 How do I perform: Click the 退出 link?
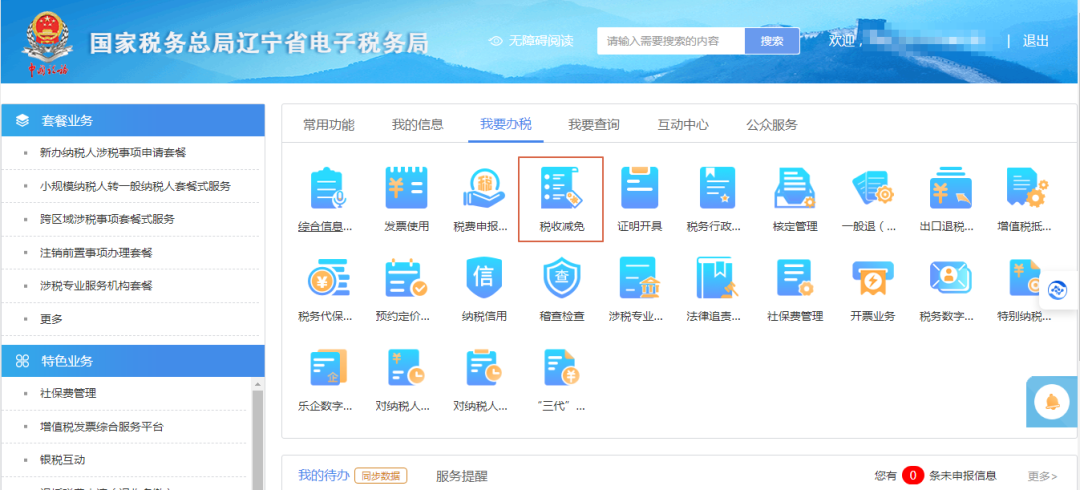click(1035, 41)
